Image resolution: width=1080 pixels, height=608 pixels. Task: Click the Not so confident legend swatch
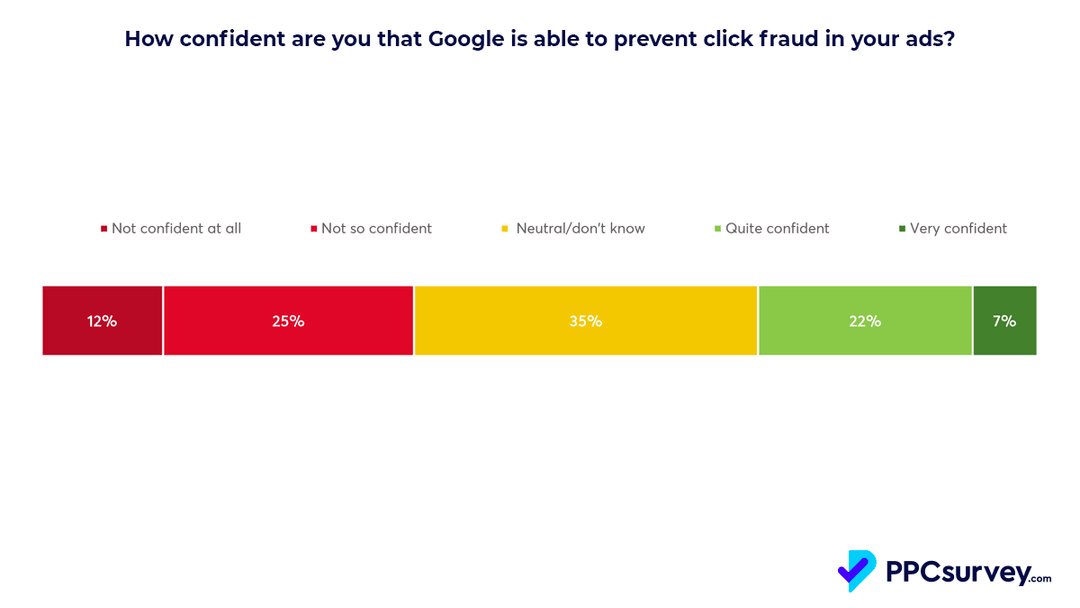pyautogui.click(x=313, y=229)
